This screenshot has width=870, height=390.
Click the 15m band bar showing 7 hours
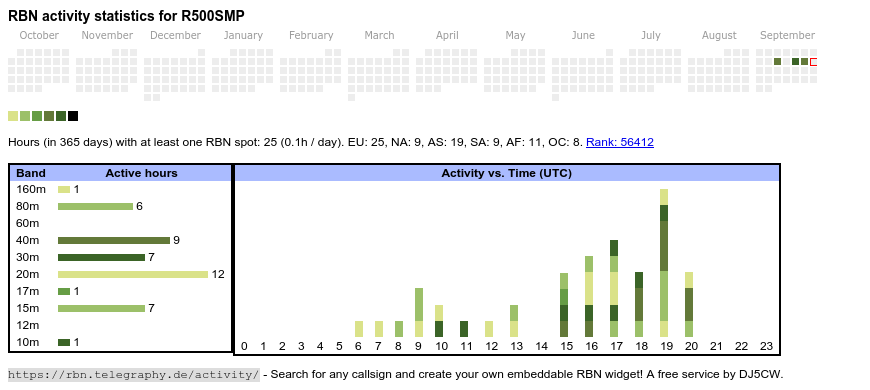click(102, 308)
